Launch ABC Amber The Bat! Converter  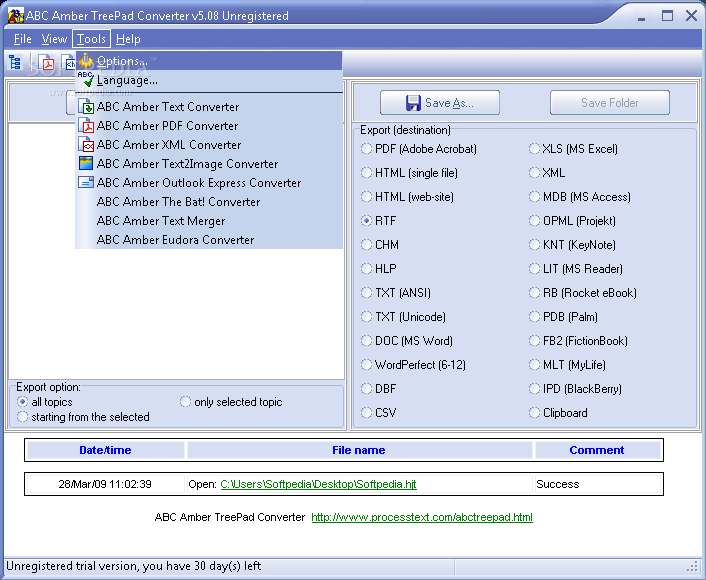[209, 202]
